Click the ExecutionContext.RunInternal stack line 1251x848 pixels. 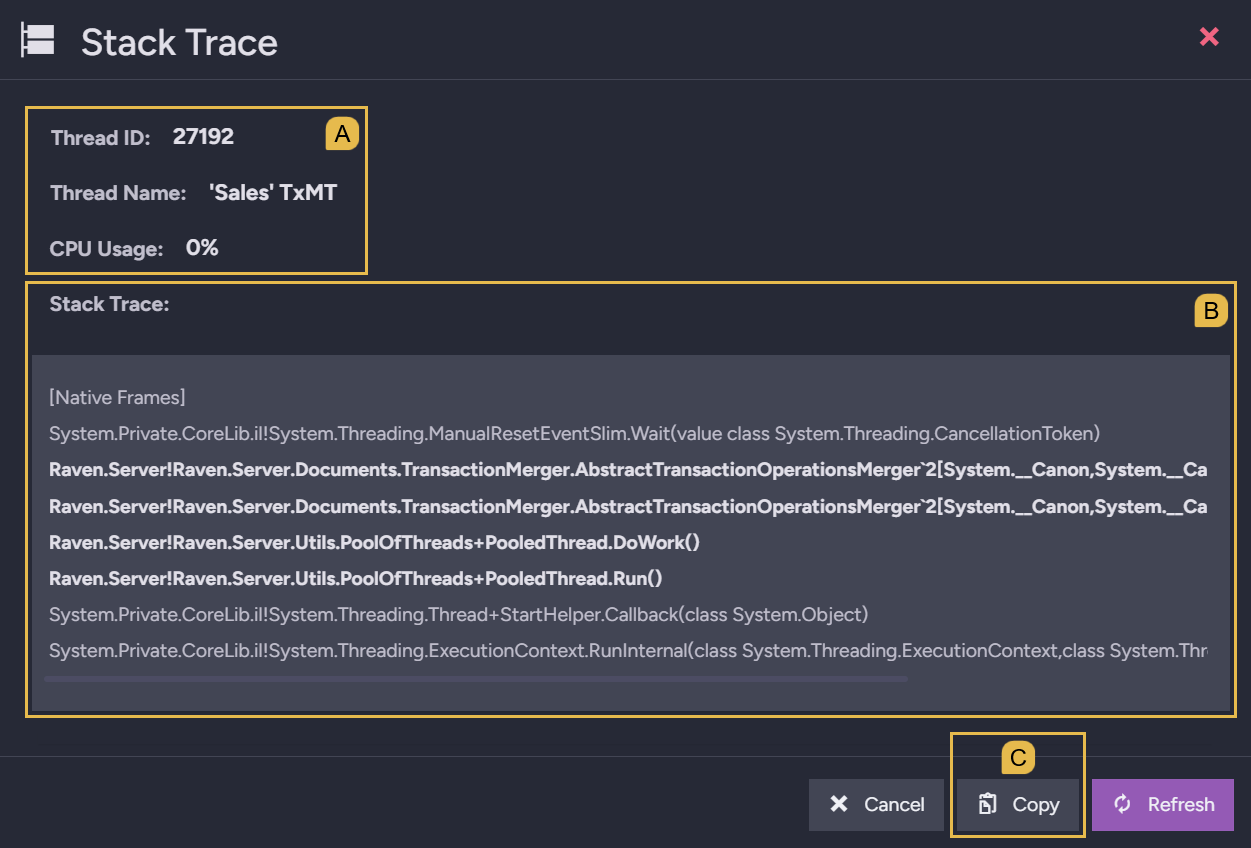pyautogui.click(x=628, y=651)
